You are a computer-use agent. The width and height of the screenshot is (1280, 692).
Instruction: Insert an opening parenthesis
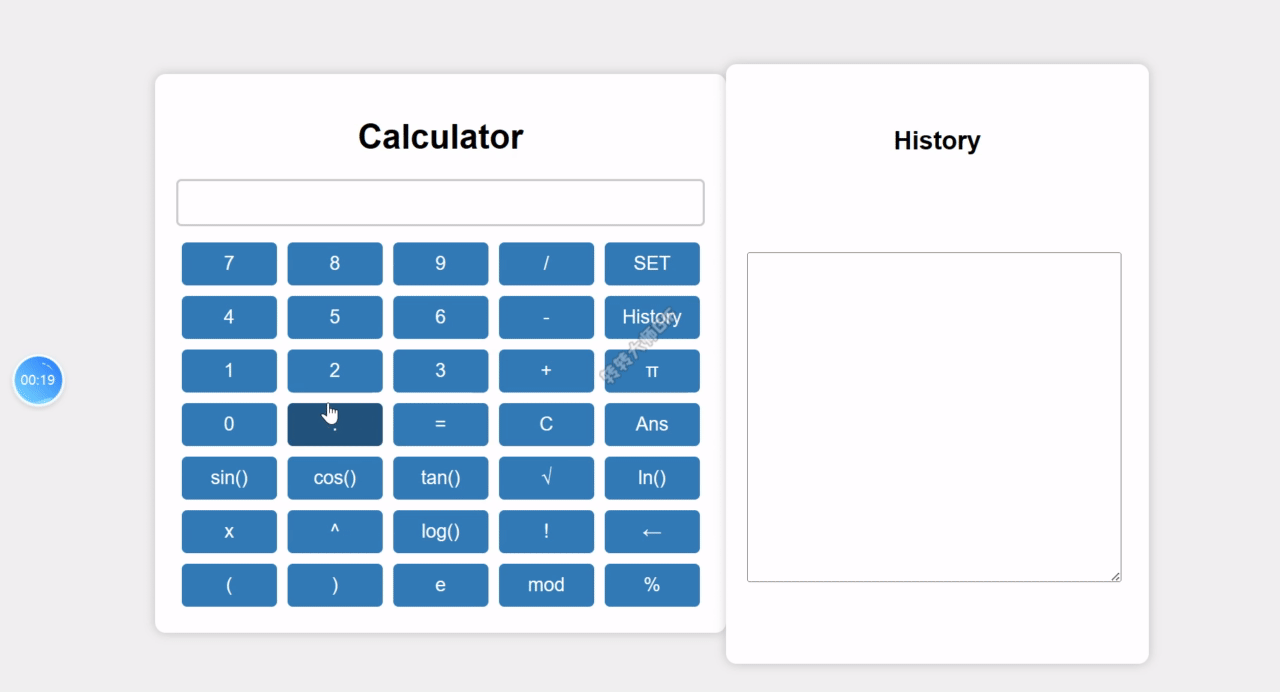(x=229, y=585)
